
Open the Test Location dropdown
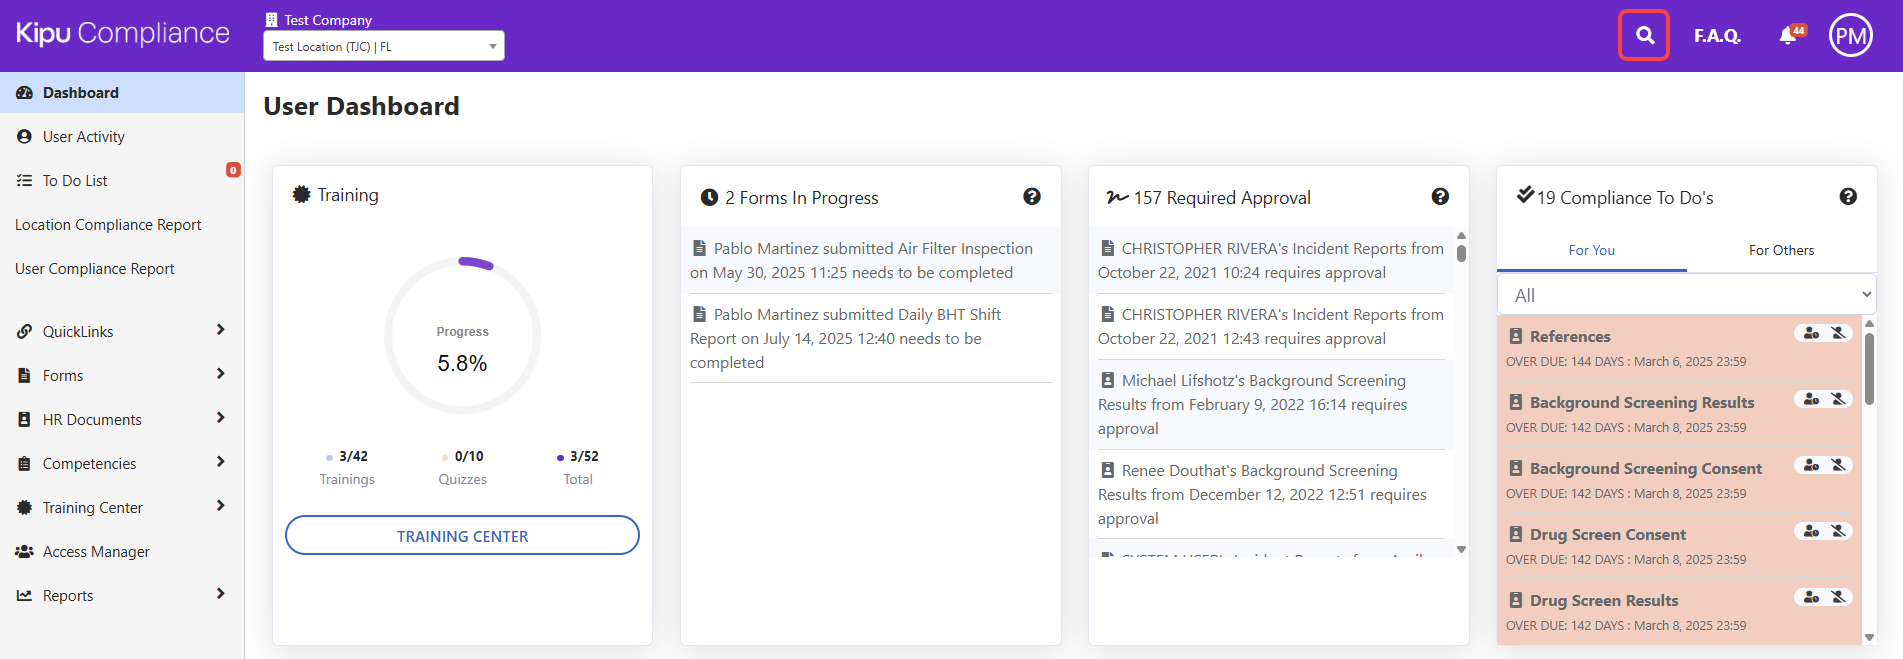[x=383, y=46]
